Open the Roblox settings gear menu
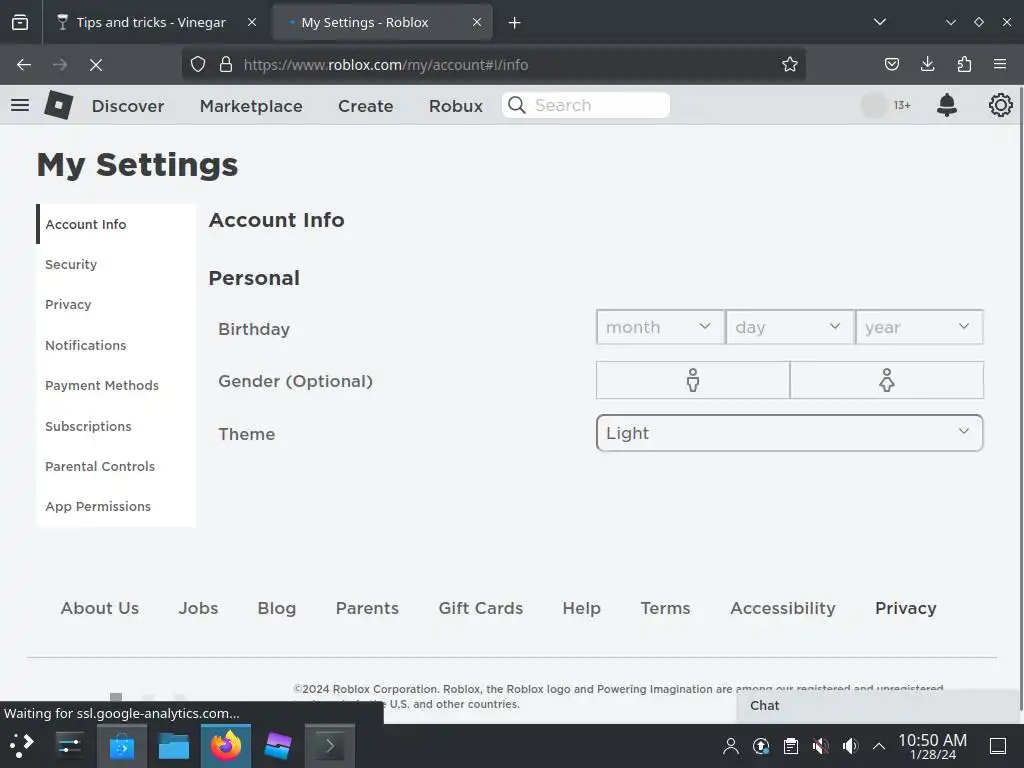The height and width of the screenshot is (768, 1024). pyautogui.click(x=1000, y=105)
